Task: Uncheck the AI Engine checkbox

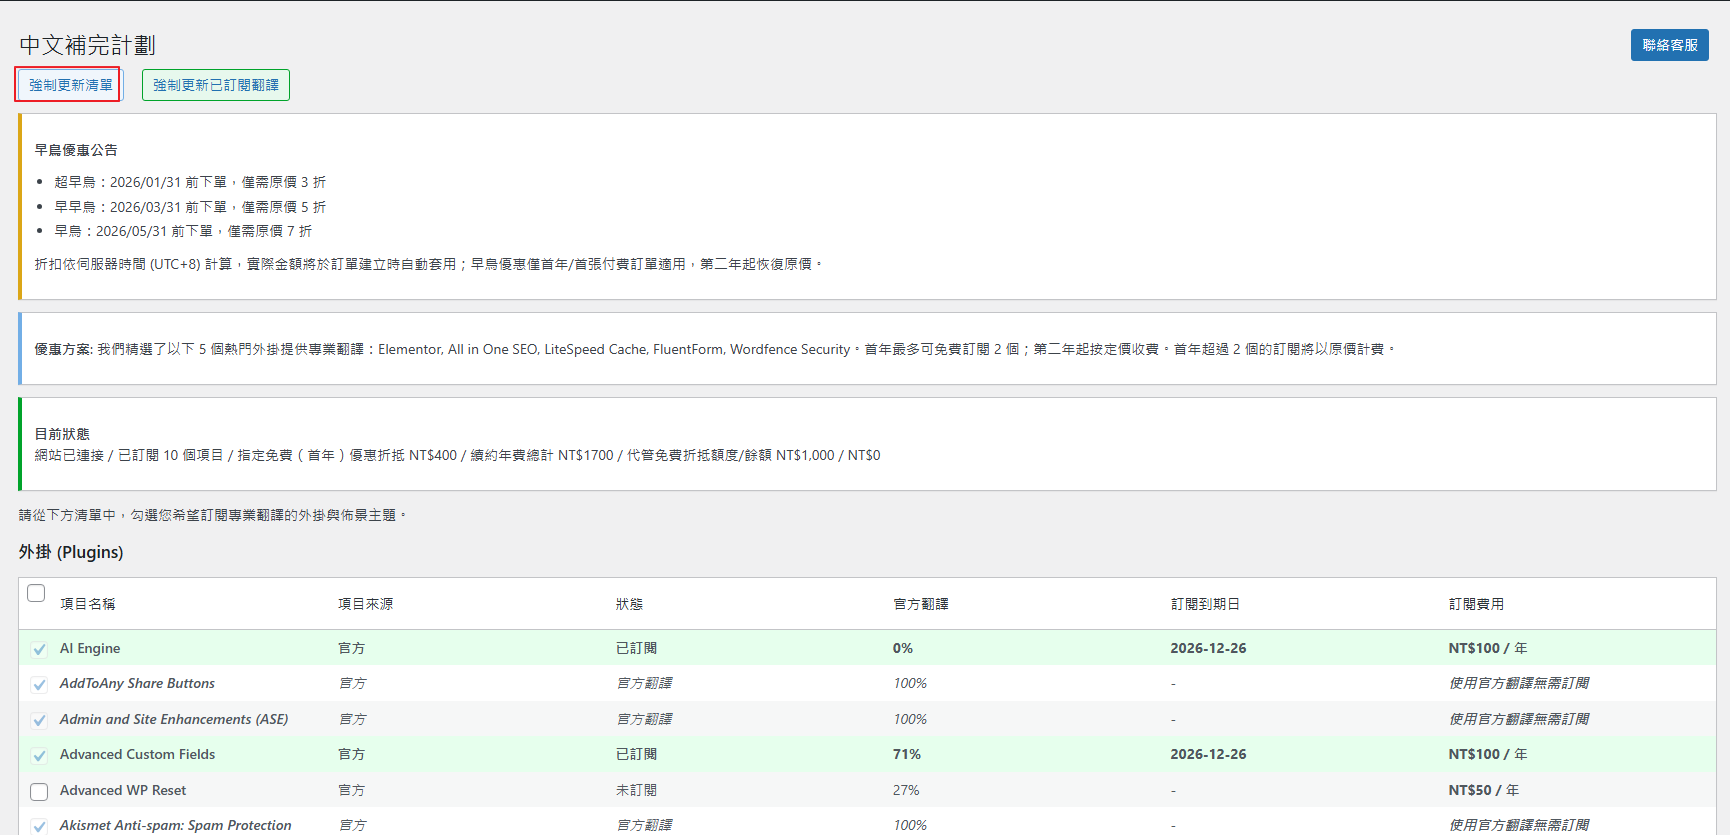Action: [x=39, y=650]
